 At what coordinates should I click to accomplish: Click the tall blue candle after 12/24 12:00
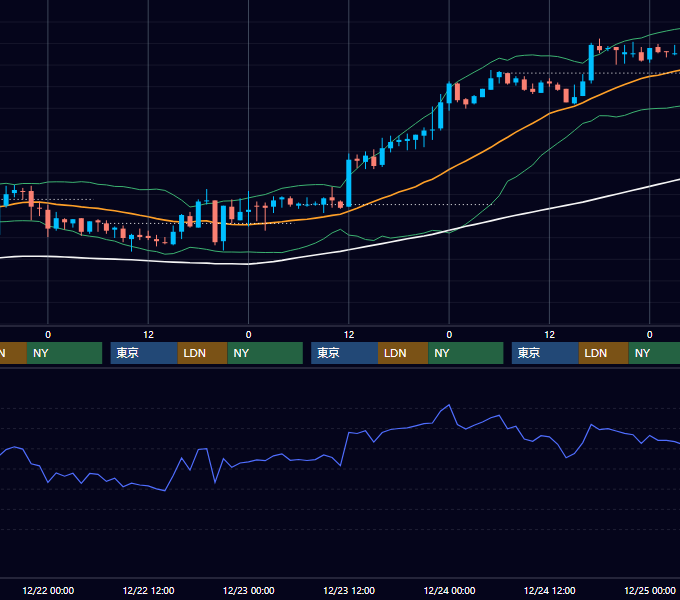tap(591, 63)
